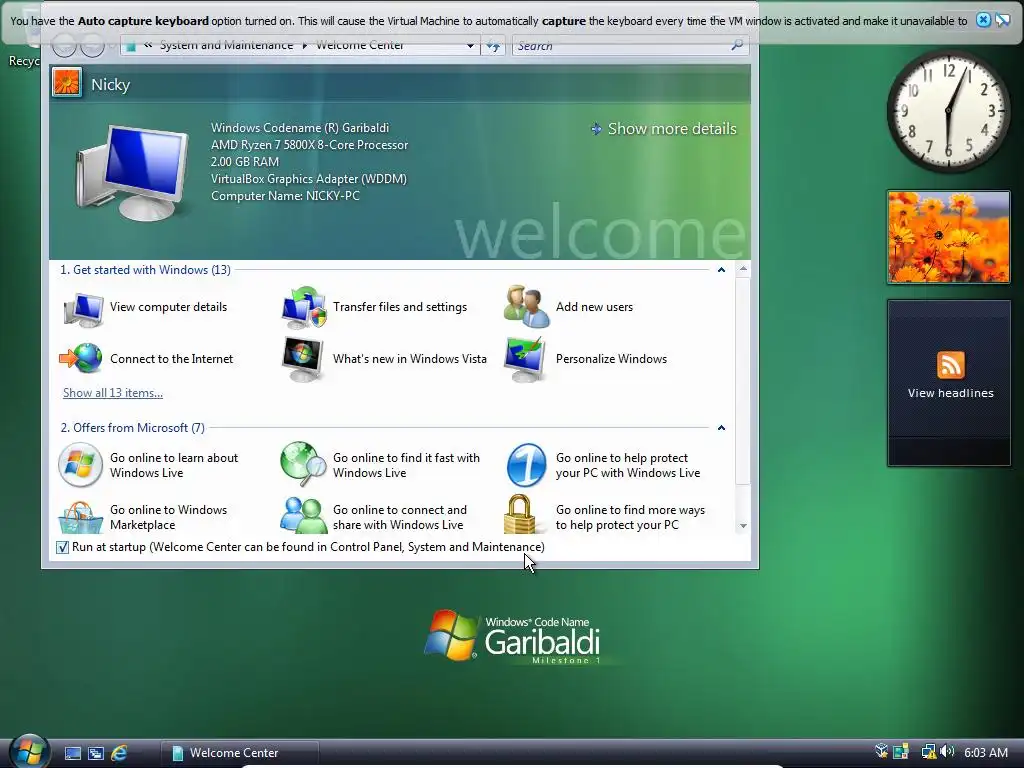Click the System and Maintenance breadcrumb
This screenshot has height=768, width=1024.
click(x=227, y=45)
